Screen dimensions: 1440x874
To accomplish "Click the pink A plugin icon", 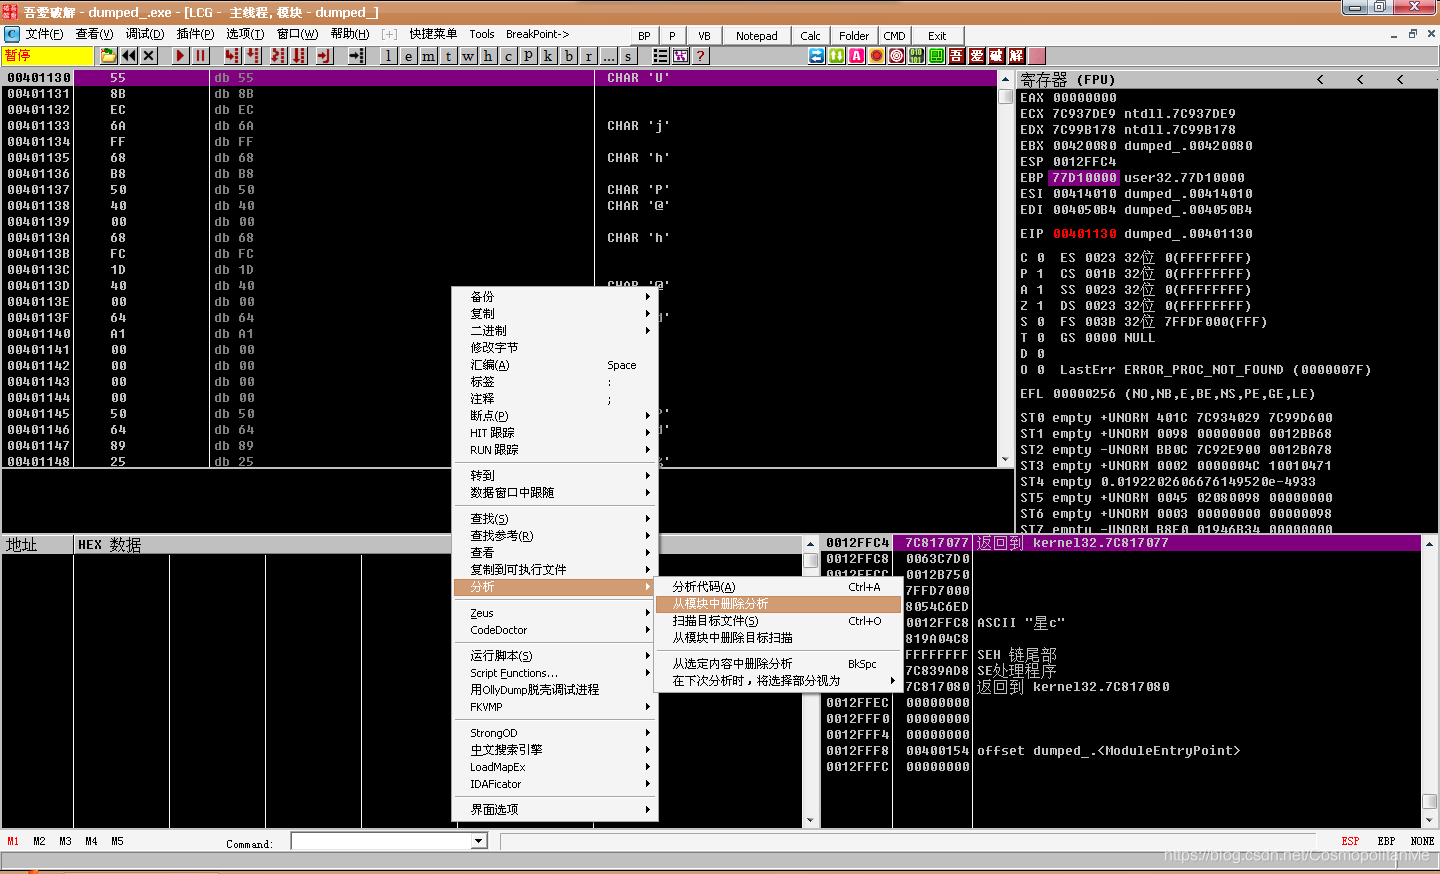I will (856, 56).
